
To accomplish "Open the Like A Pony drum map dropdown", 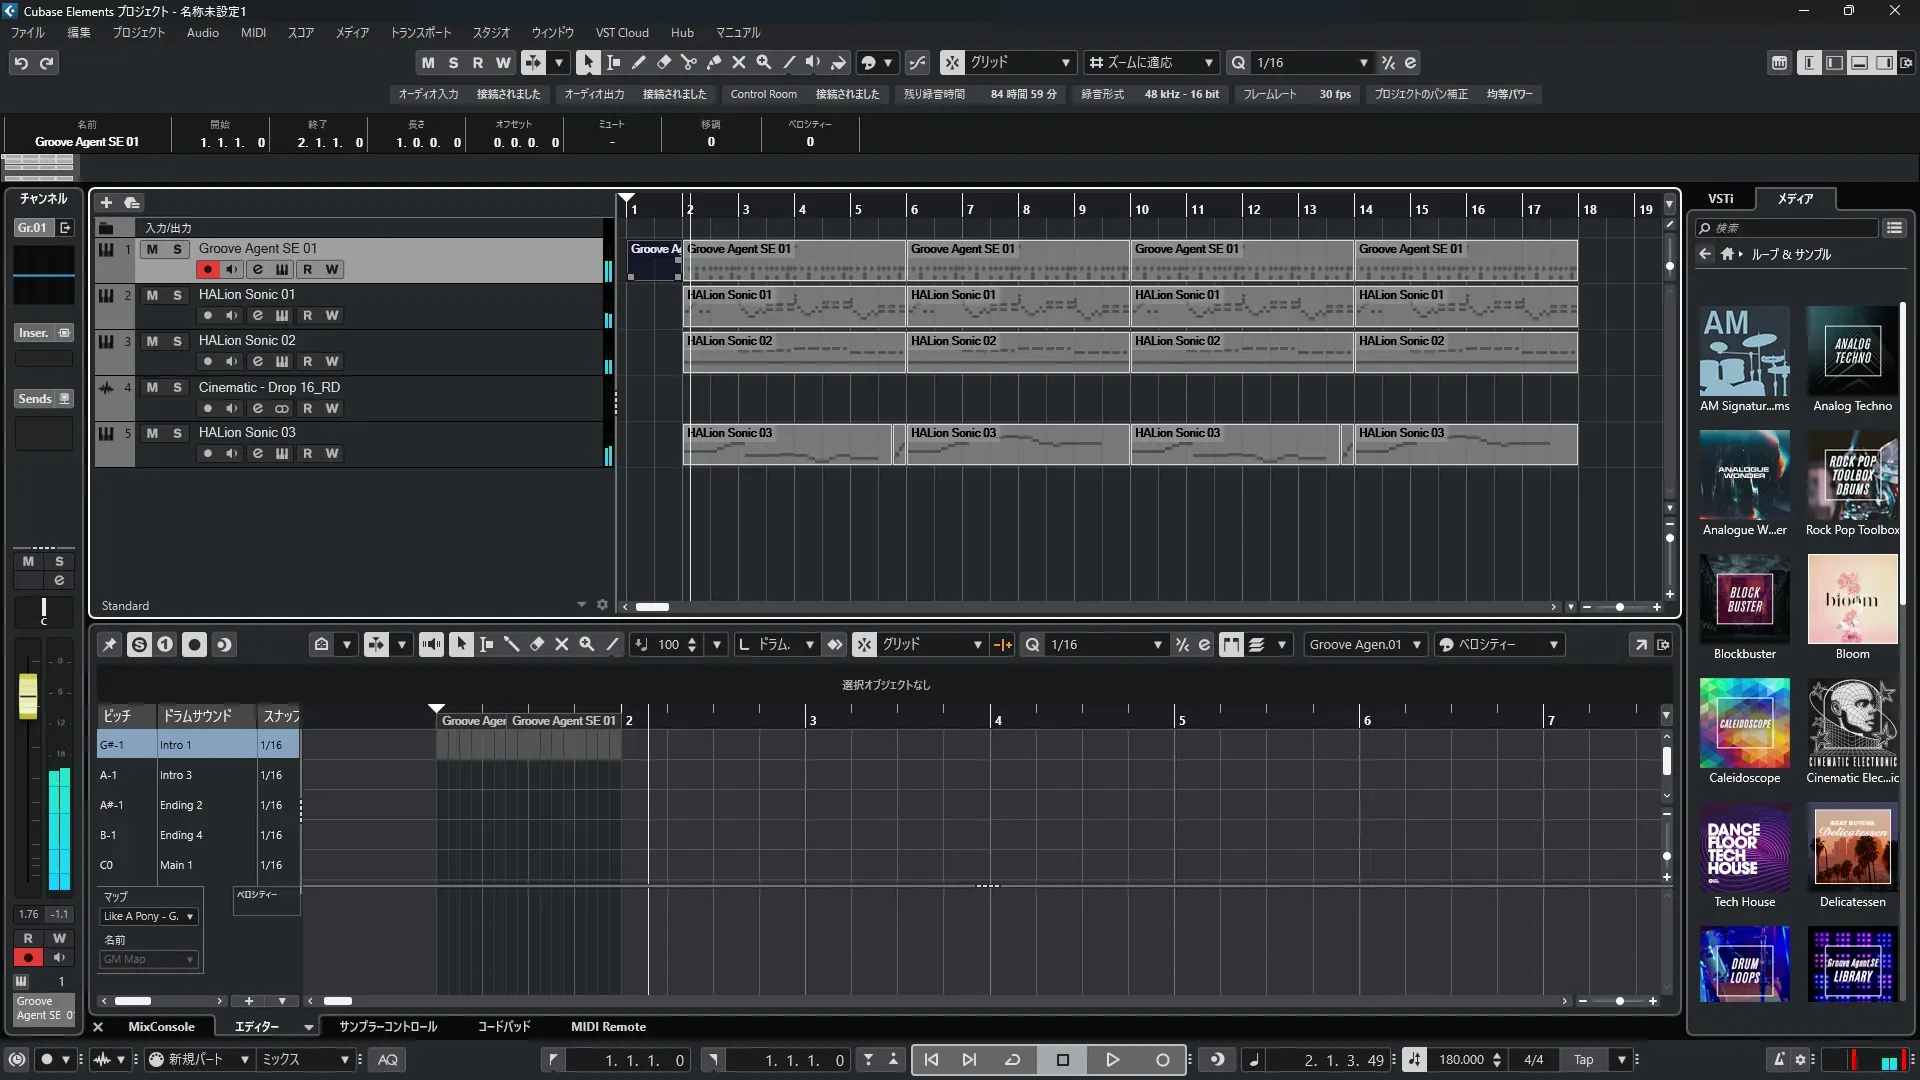I will pos(149,916).
